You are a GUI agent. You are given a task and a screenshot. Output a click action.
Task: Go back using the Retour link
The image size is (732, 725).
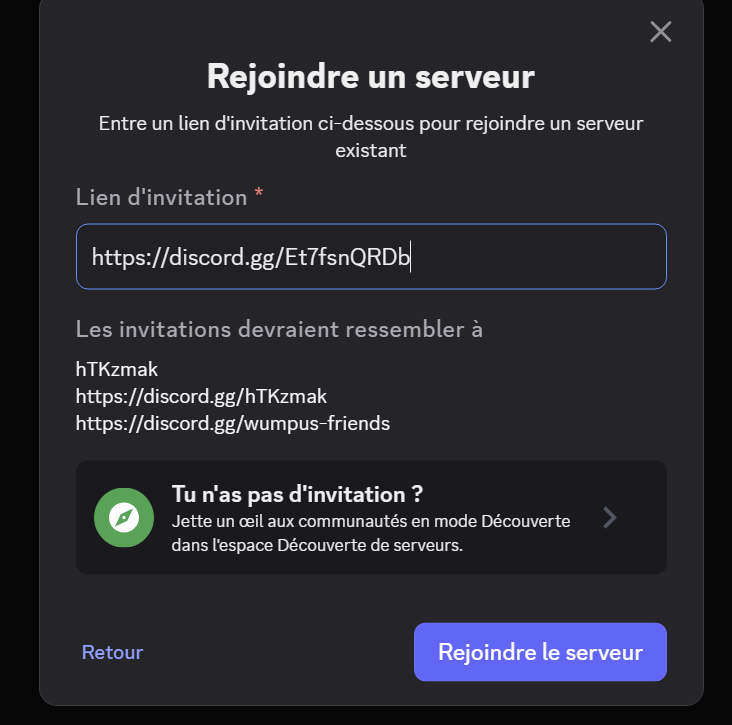(x=112, y=652)
